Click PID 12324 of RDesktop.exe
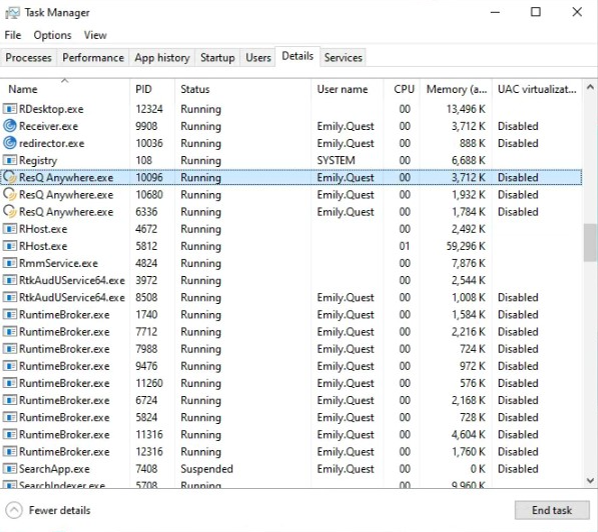Image resolution: width=598 pixels, height=532 pixels. pos(149,109)
